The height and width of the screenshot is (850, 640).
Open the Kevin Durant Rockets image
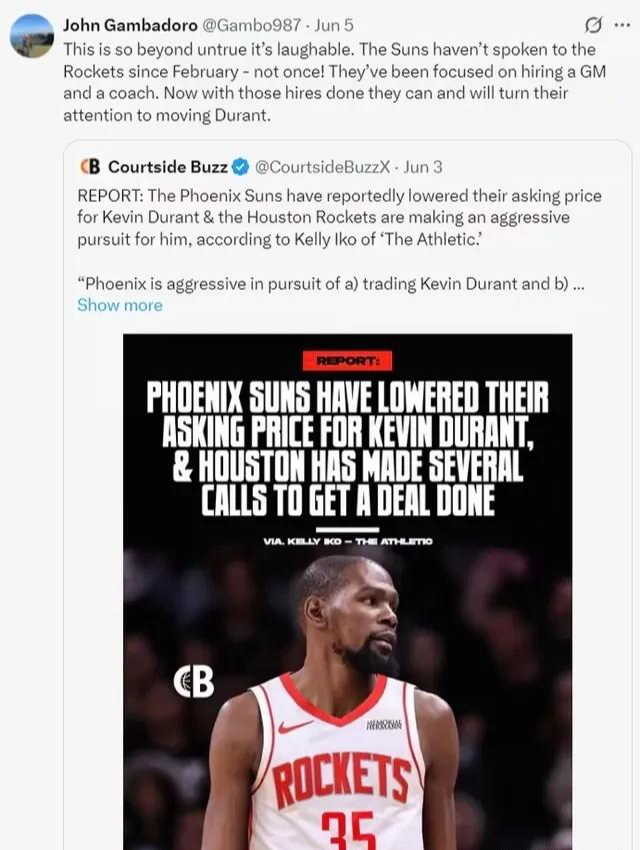[x=347, y=592]
